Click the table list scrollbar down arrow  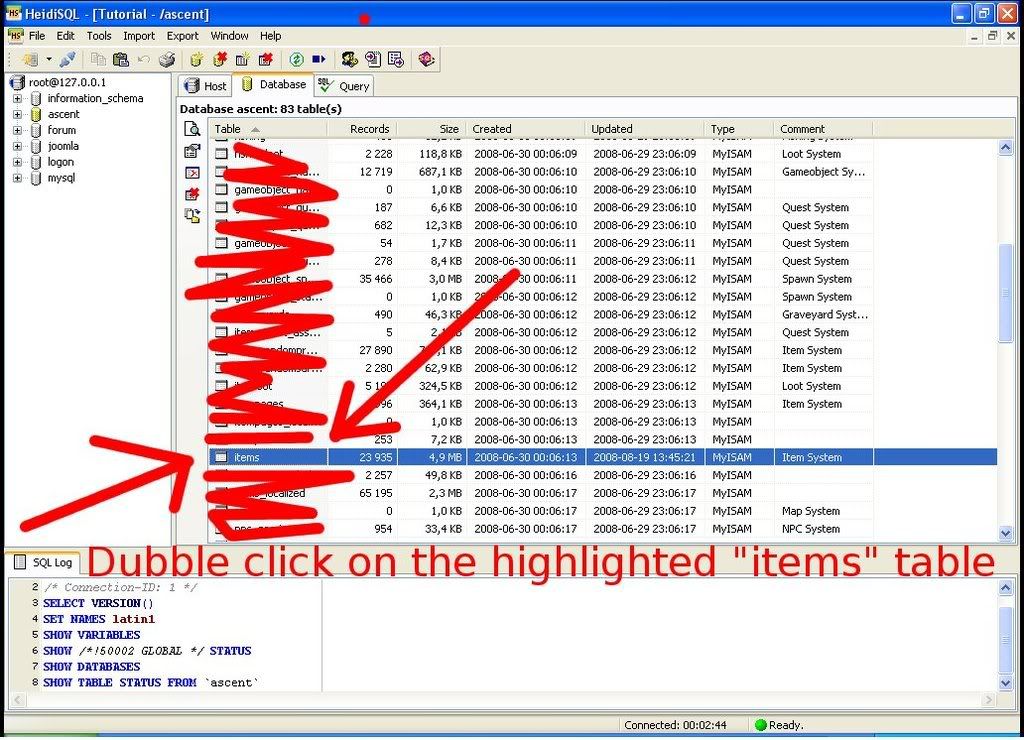coord(1006,533)
